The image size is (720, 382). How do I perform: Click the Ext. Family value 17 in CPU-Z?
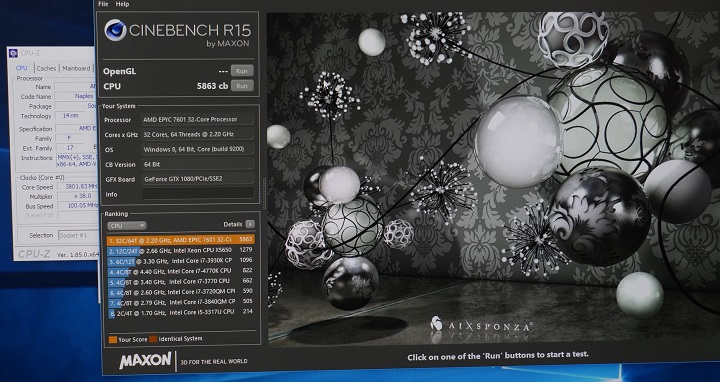pos(70,148)
